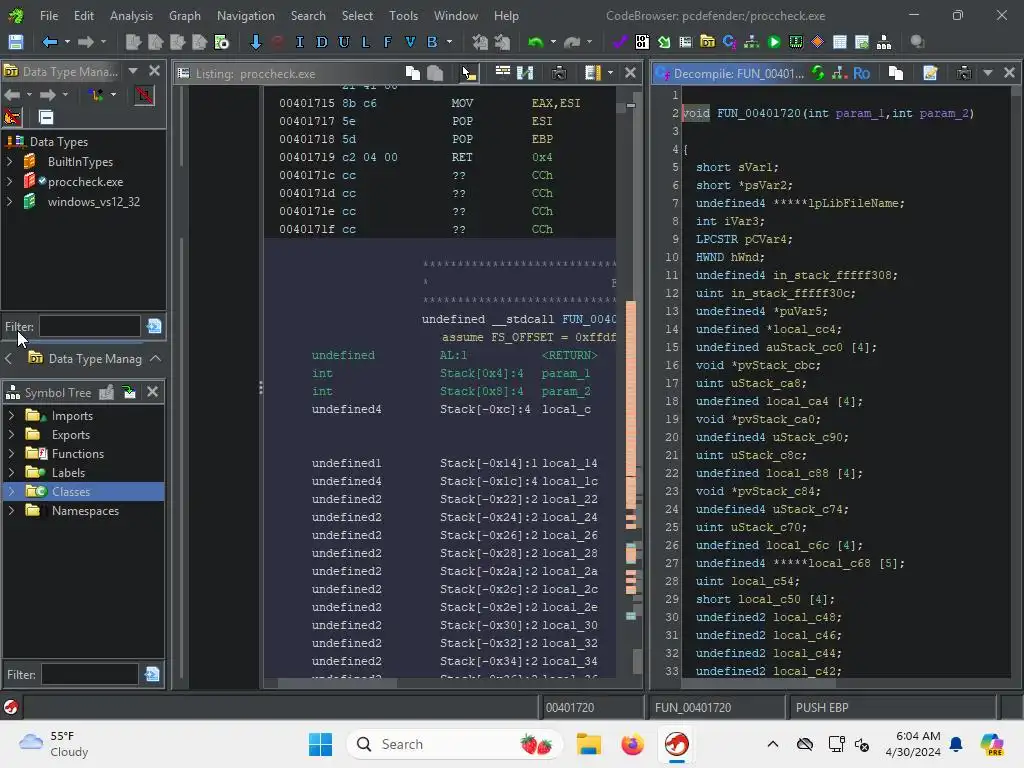Open the Select menu

(357, 16)
